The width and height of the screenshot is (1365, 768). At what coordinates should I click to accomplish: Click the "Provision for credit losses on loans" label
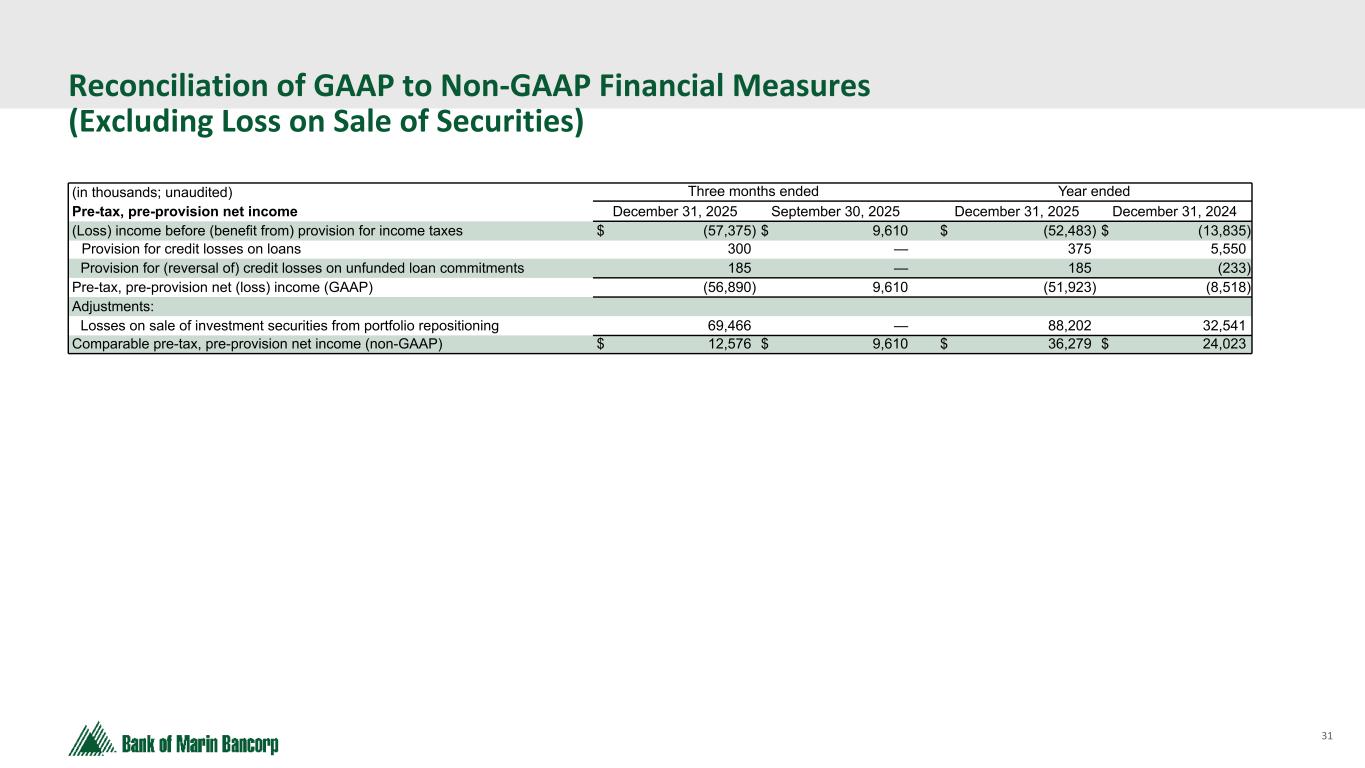pos(190,249)
